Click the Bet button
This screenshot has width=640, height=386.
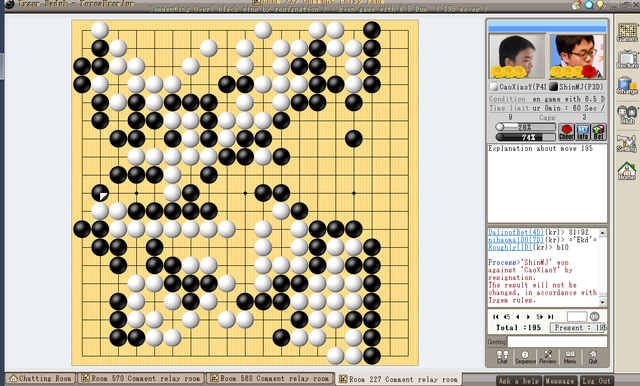(598, 132)
